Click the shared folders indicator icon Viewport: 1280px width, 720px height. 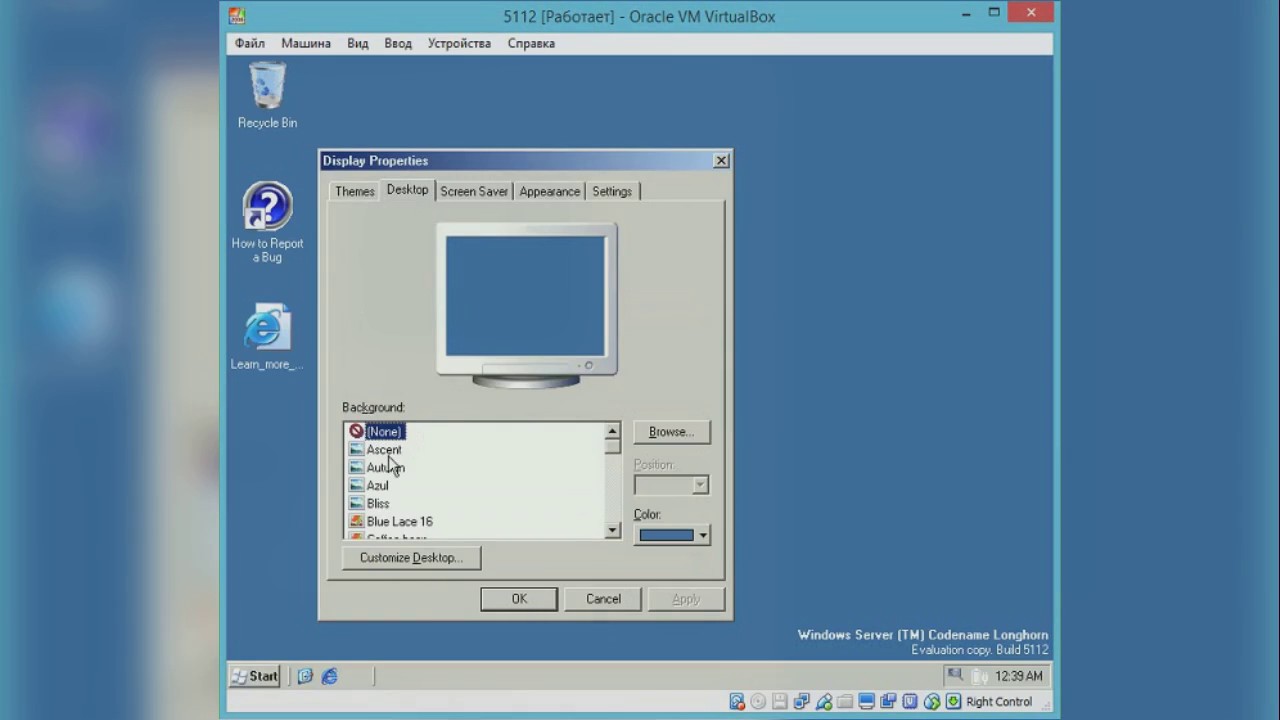click(845, 701)
